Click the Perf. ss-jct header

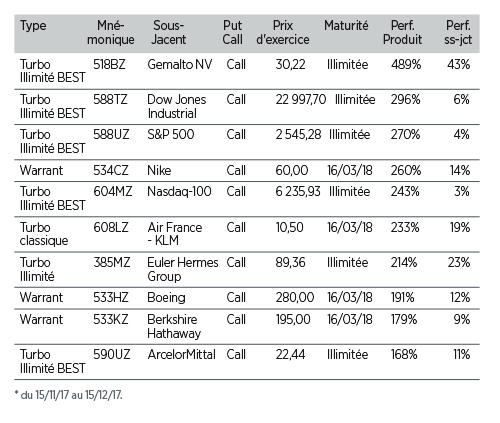click(x=458, y=32)
